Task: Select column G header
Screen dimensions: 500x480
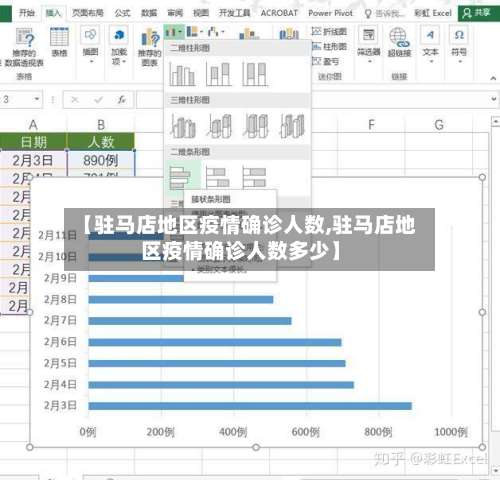Action: (439, 125)
